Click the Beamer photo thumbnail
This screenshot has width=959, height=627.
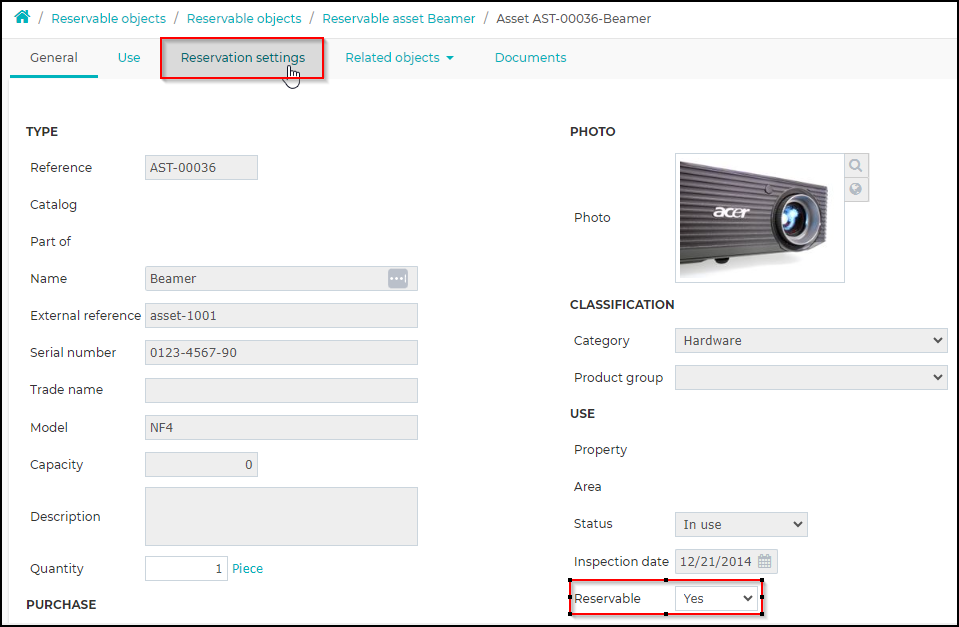[760, 218]
